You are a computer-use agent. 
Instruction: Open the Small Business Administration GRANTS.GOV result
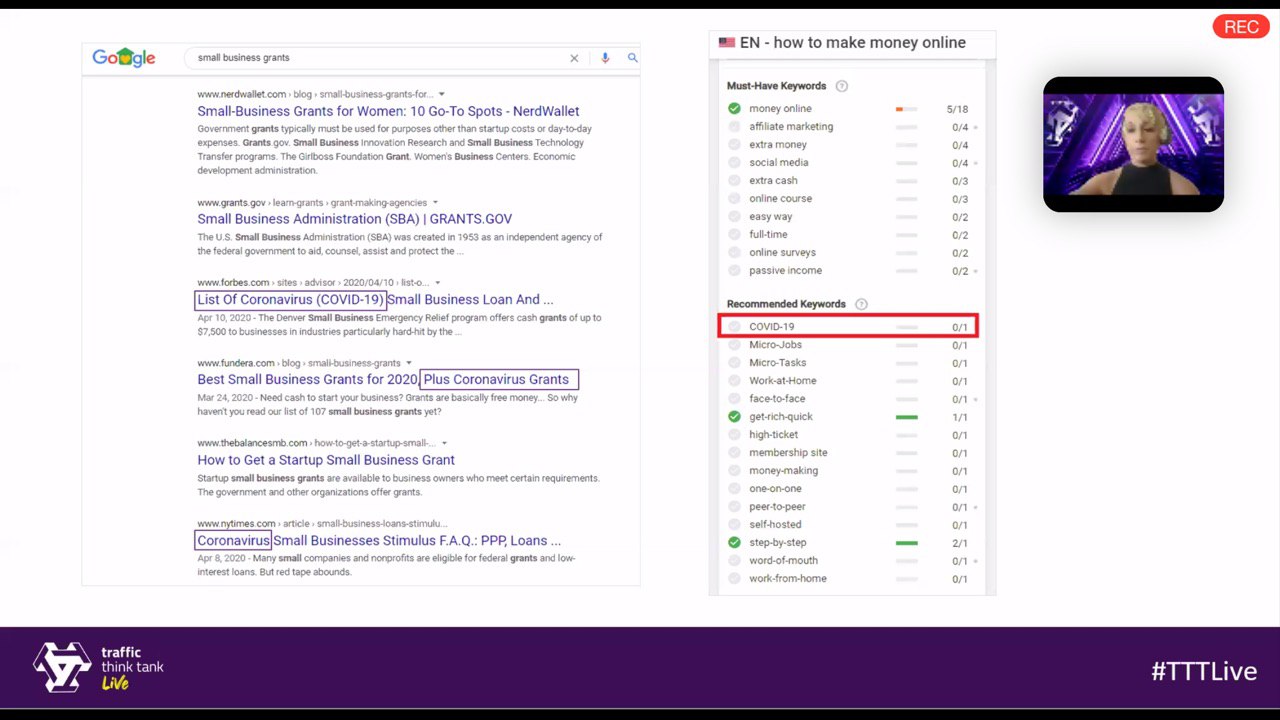coord(354,219)
